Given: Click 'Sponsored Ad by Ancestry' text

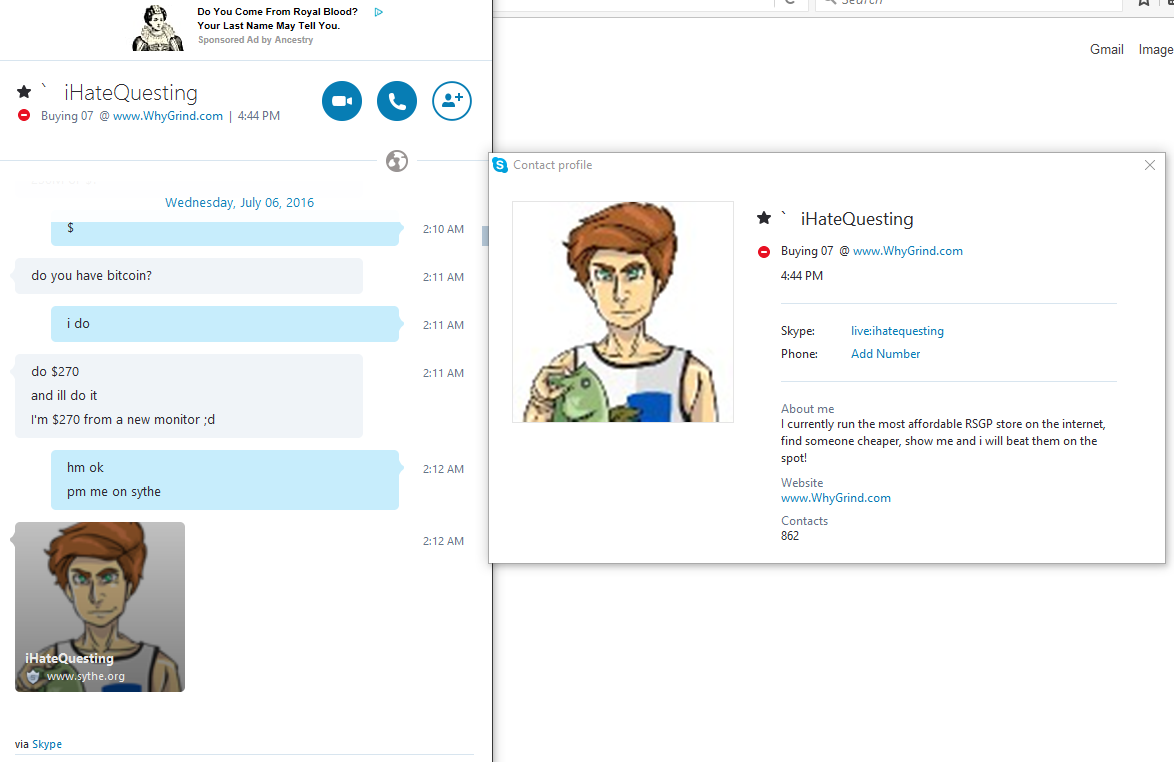Looking at the screenshot, I should pos(255,40).
